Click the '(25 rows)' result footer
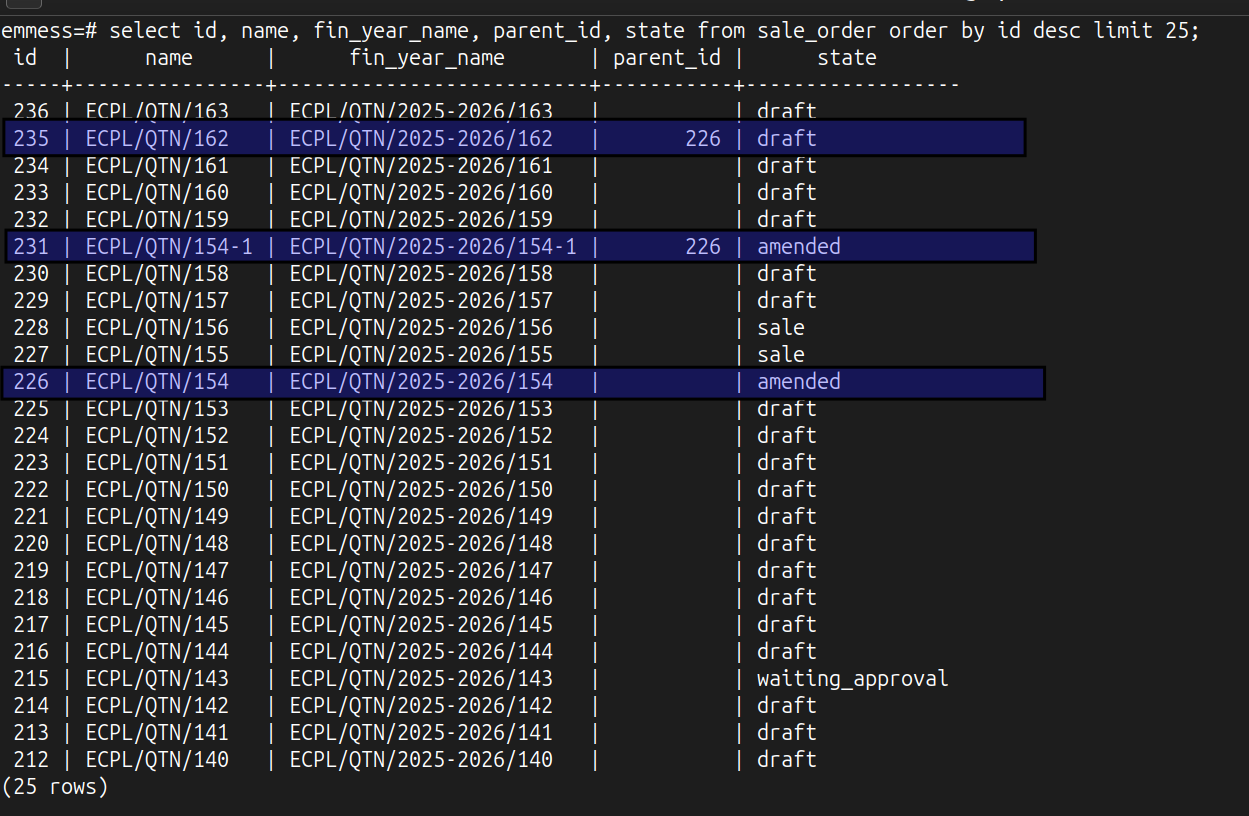The image size is (1249, 816). pos(55,787)
